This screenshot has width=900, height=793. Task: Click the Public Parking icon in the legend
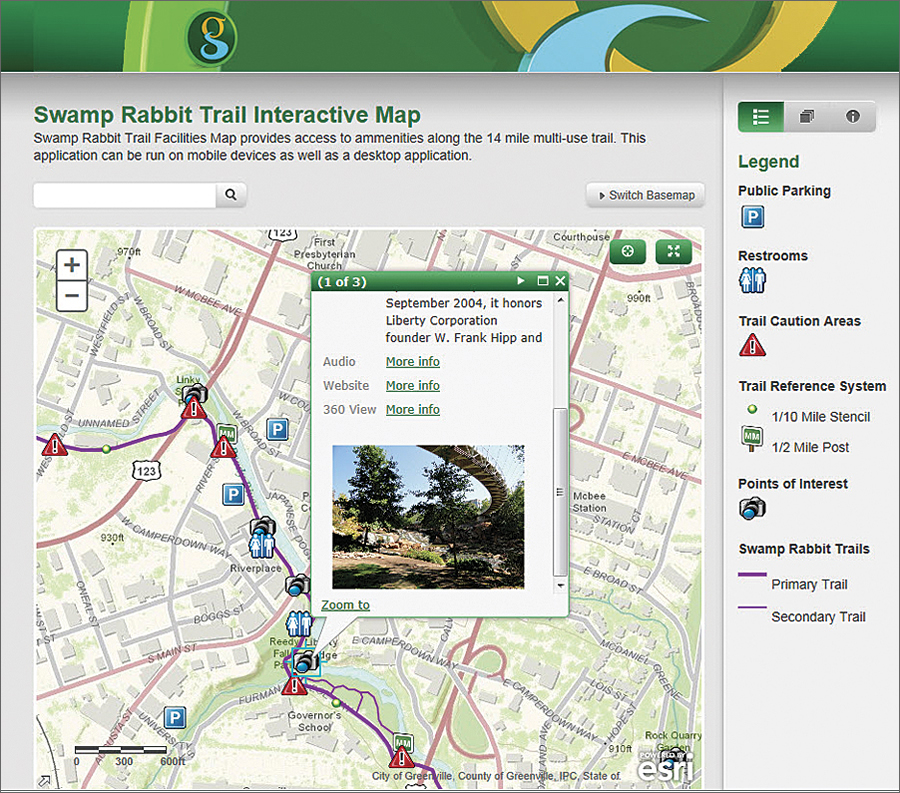[x=751, y=217]
